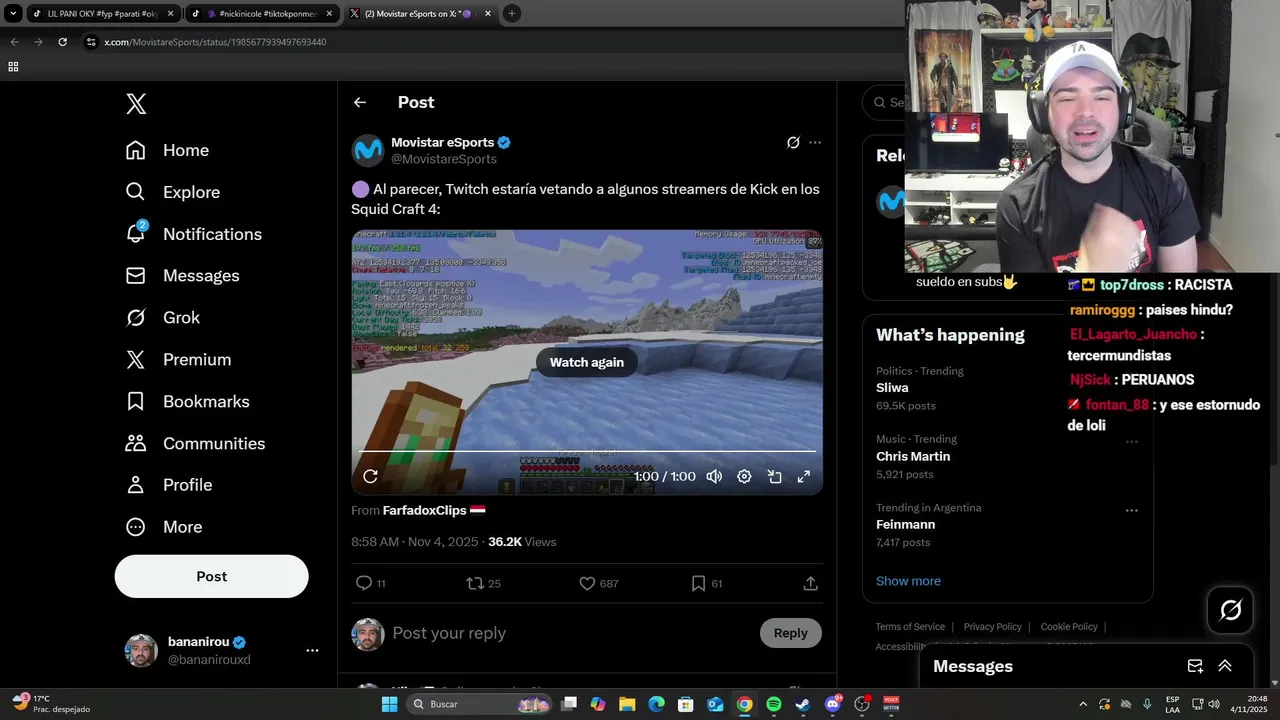This screenshot has width=1280, height=720.
Task: Like the post with 687 likes
Action: point(599,583)
